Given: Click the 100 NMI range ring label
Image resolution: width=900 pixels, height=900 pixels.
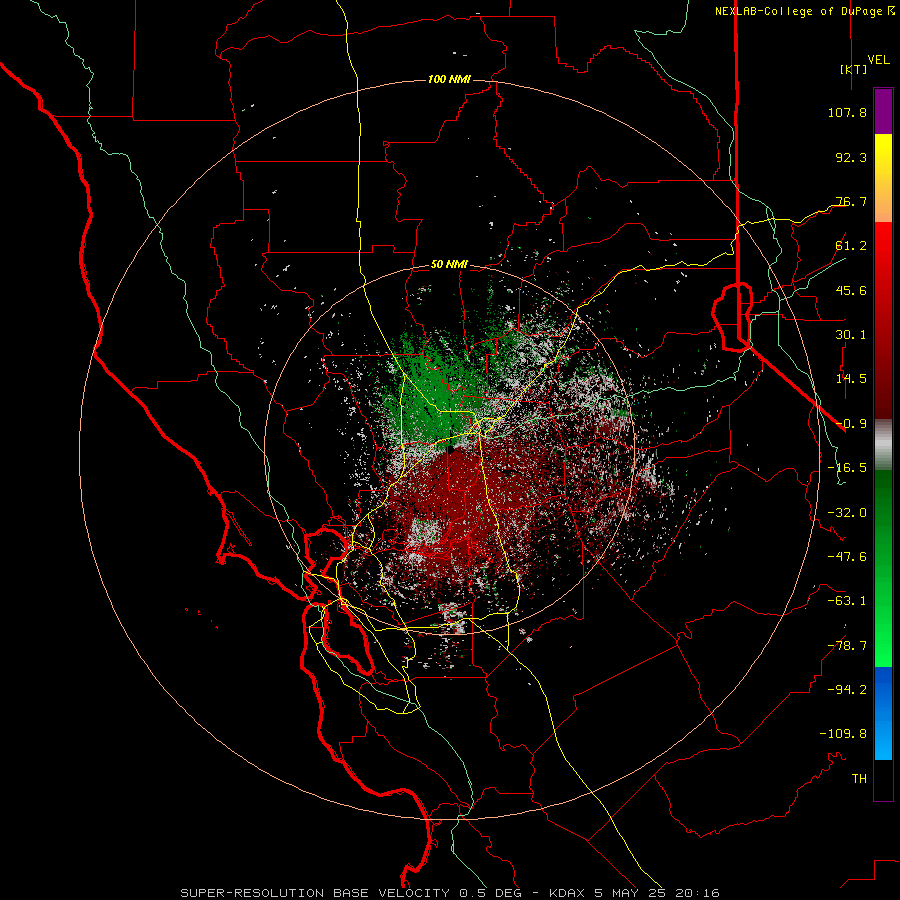Looking at the screenshot, I should pyautogui.click(x=449, y=79).
